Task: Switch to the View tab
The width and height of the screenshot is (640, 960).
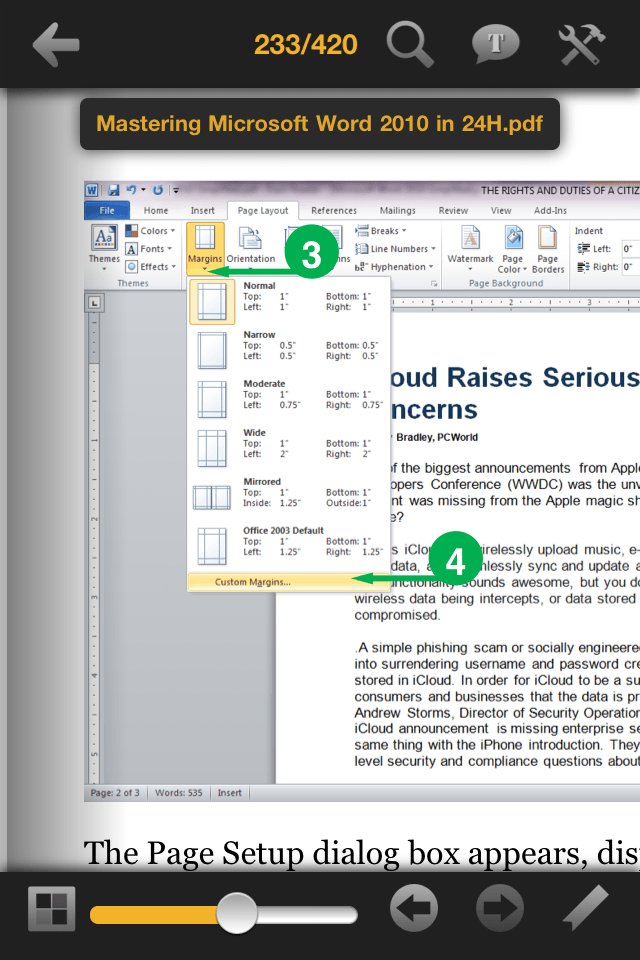Action: click(501, 211)
